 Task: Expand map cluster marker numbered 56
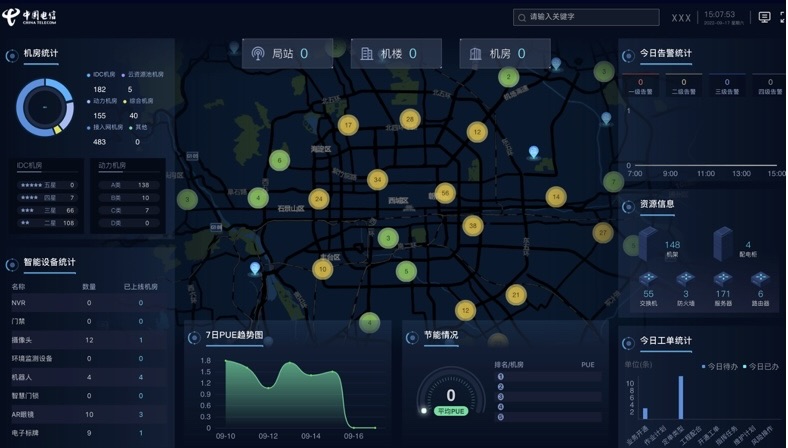tap(445, 193)
